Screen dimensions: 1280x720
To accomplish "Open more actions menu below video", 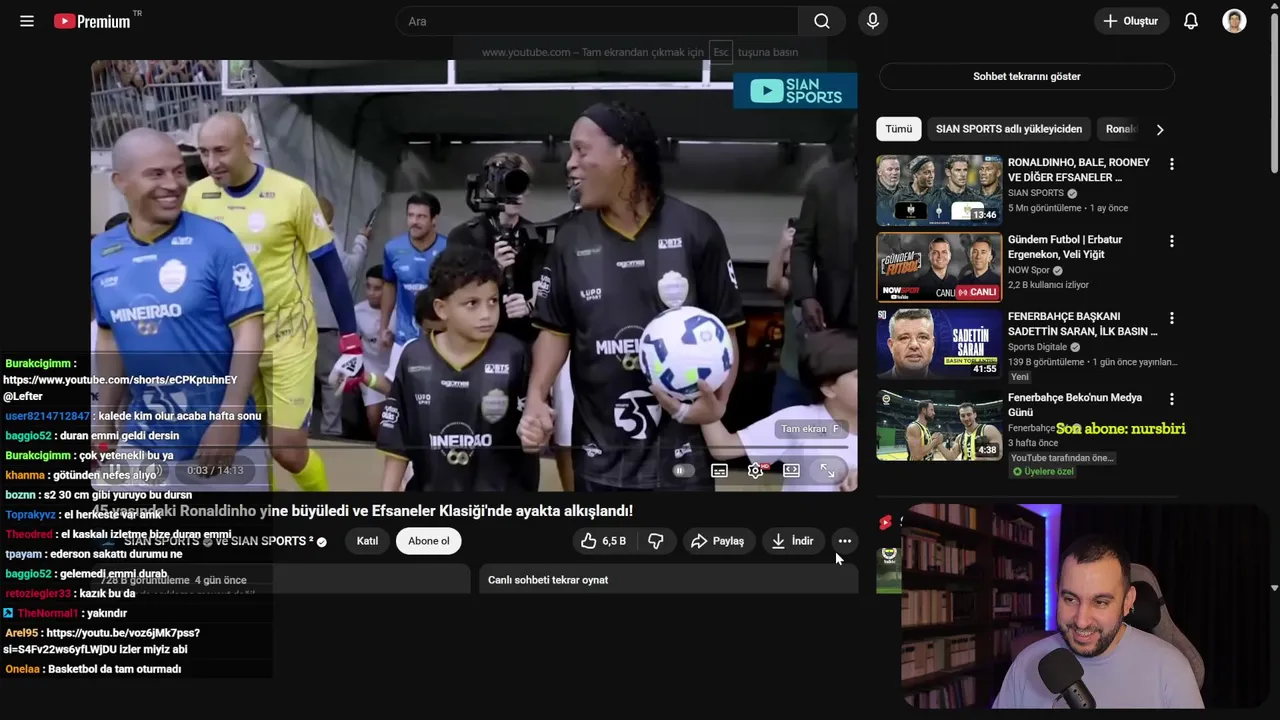I will 844,541.
